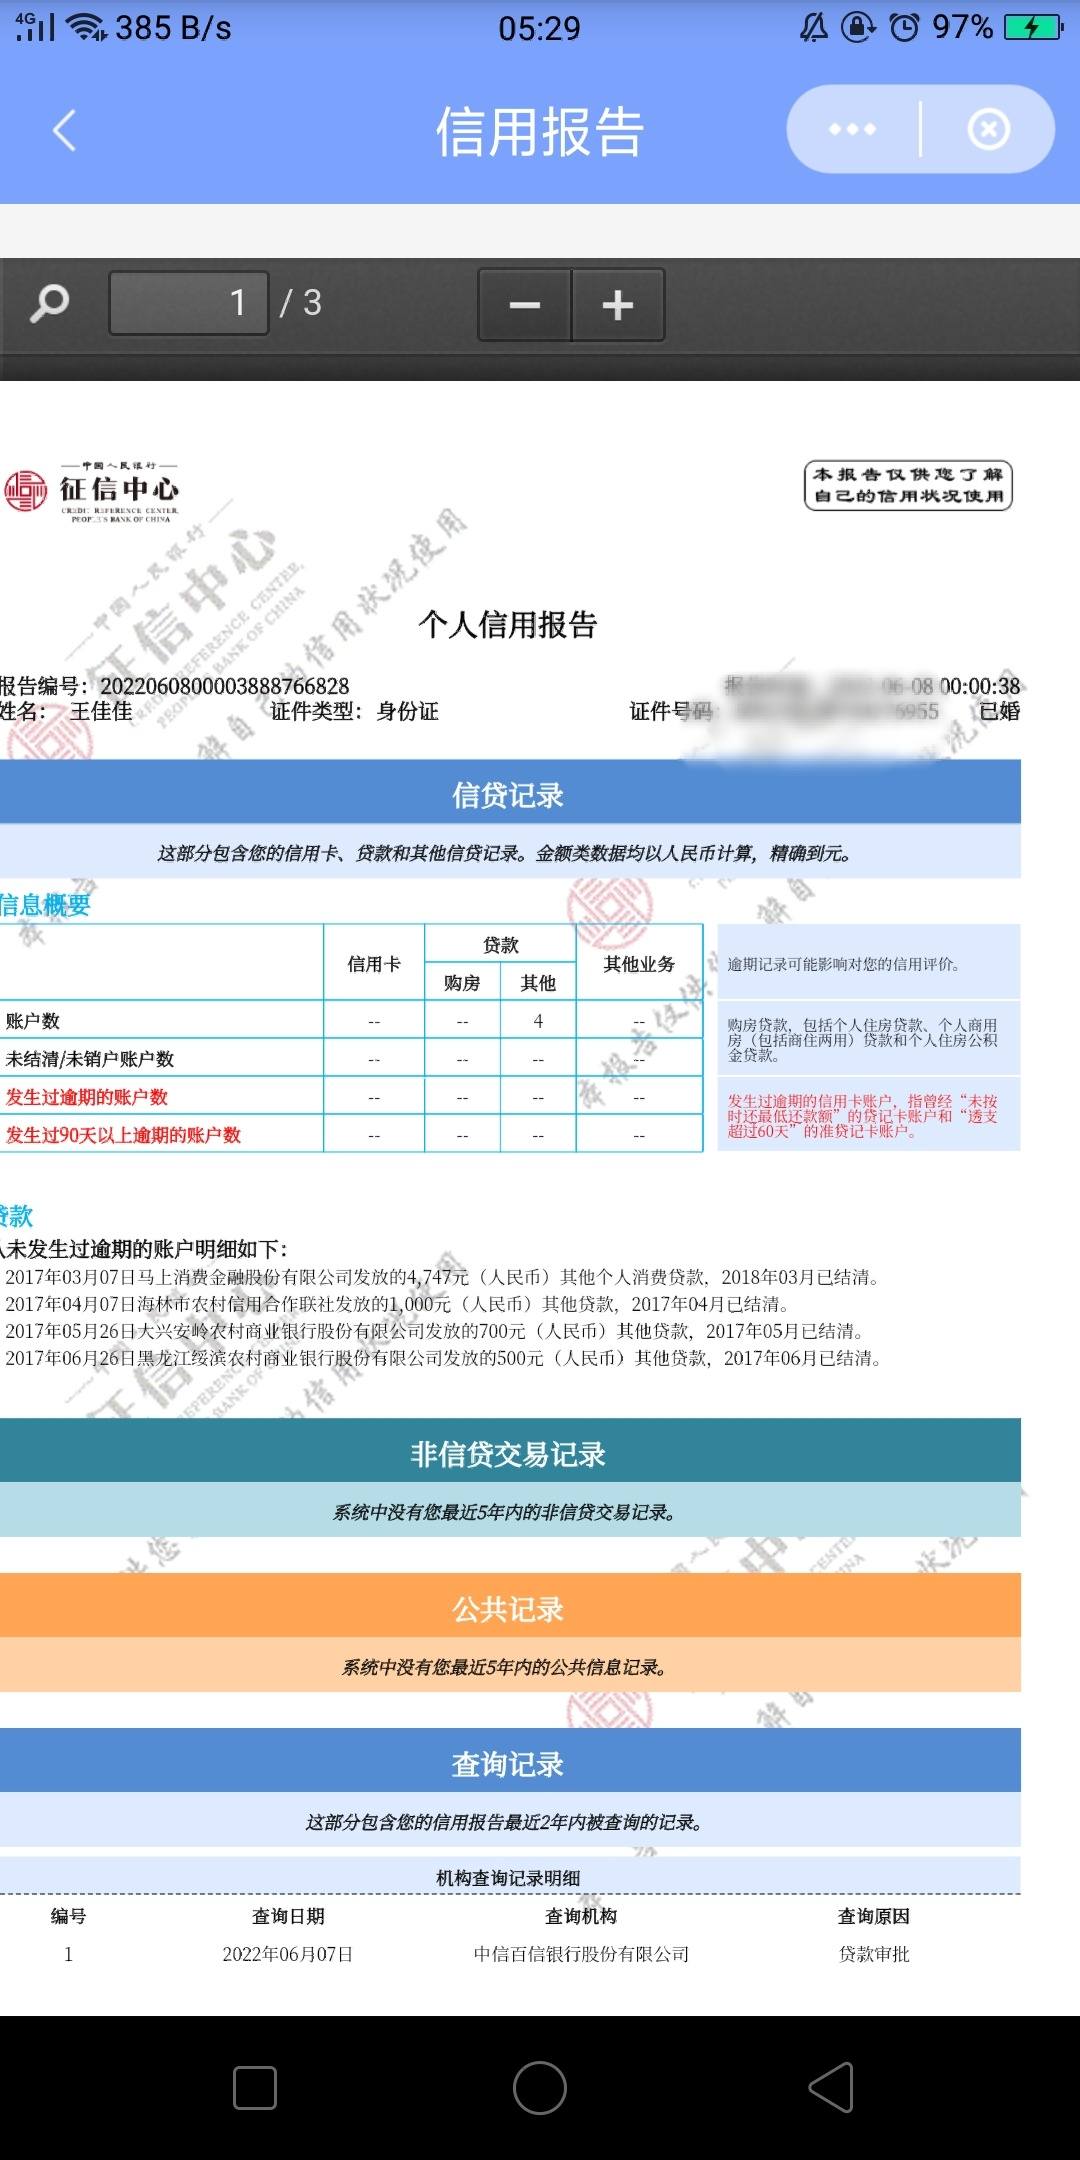Tap the 海林市农村信用合作联社 1,000元 loan line
Viewport: 1080px width, 2160px height.
click(x=398, y=1304)
